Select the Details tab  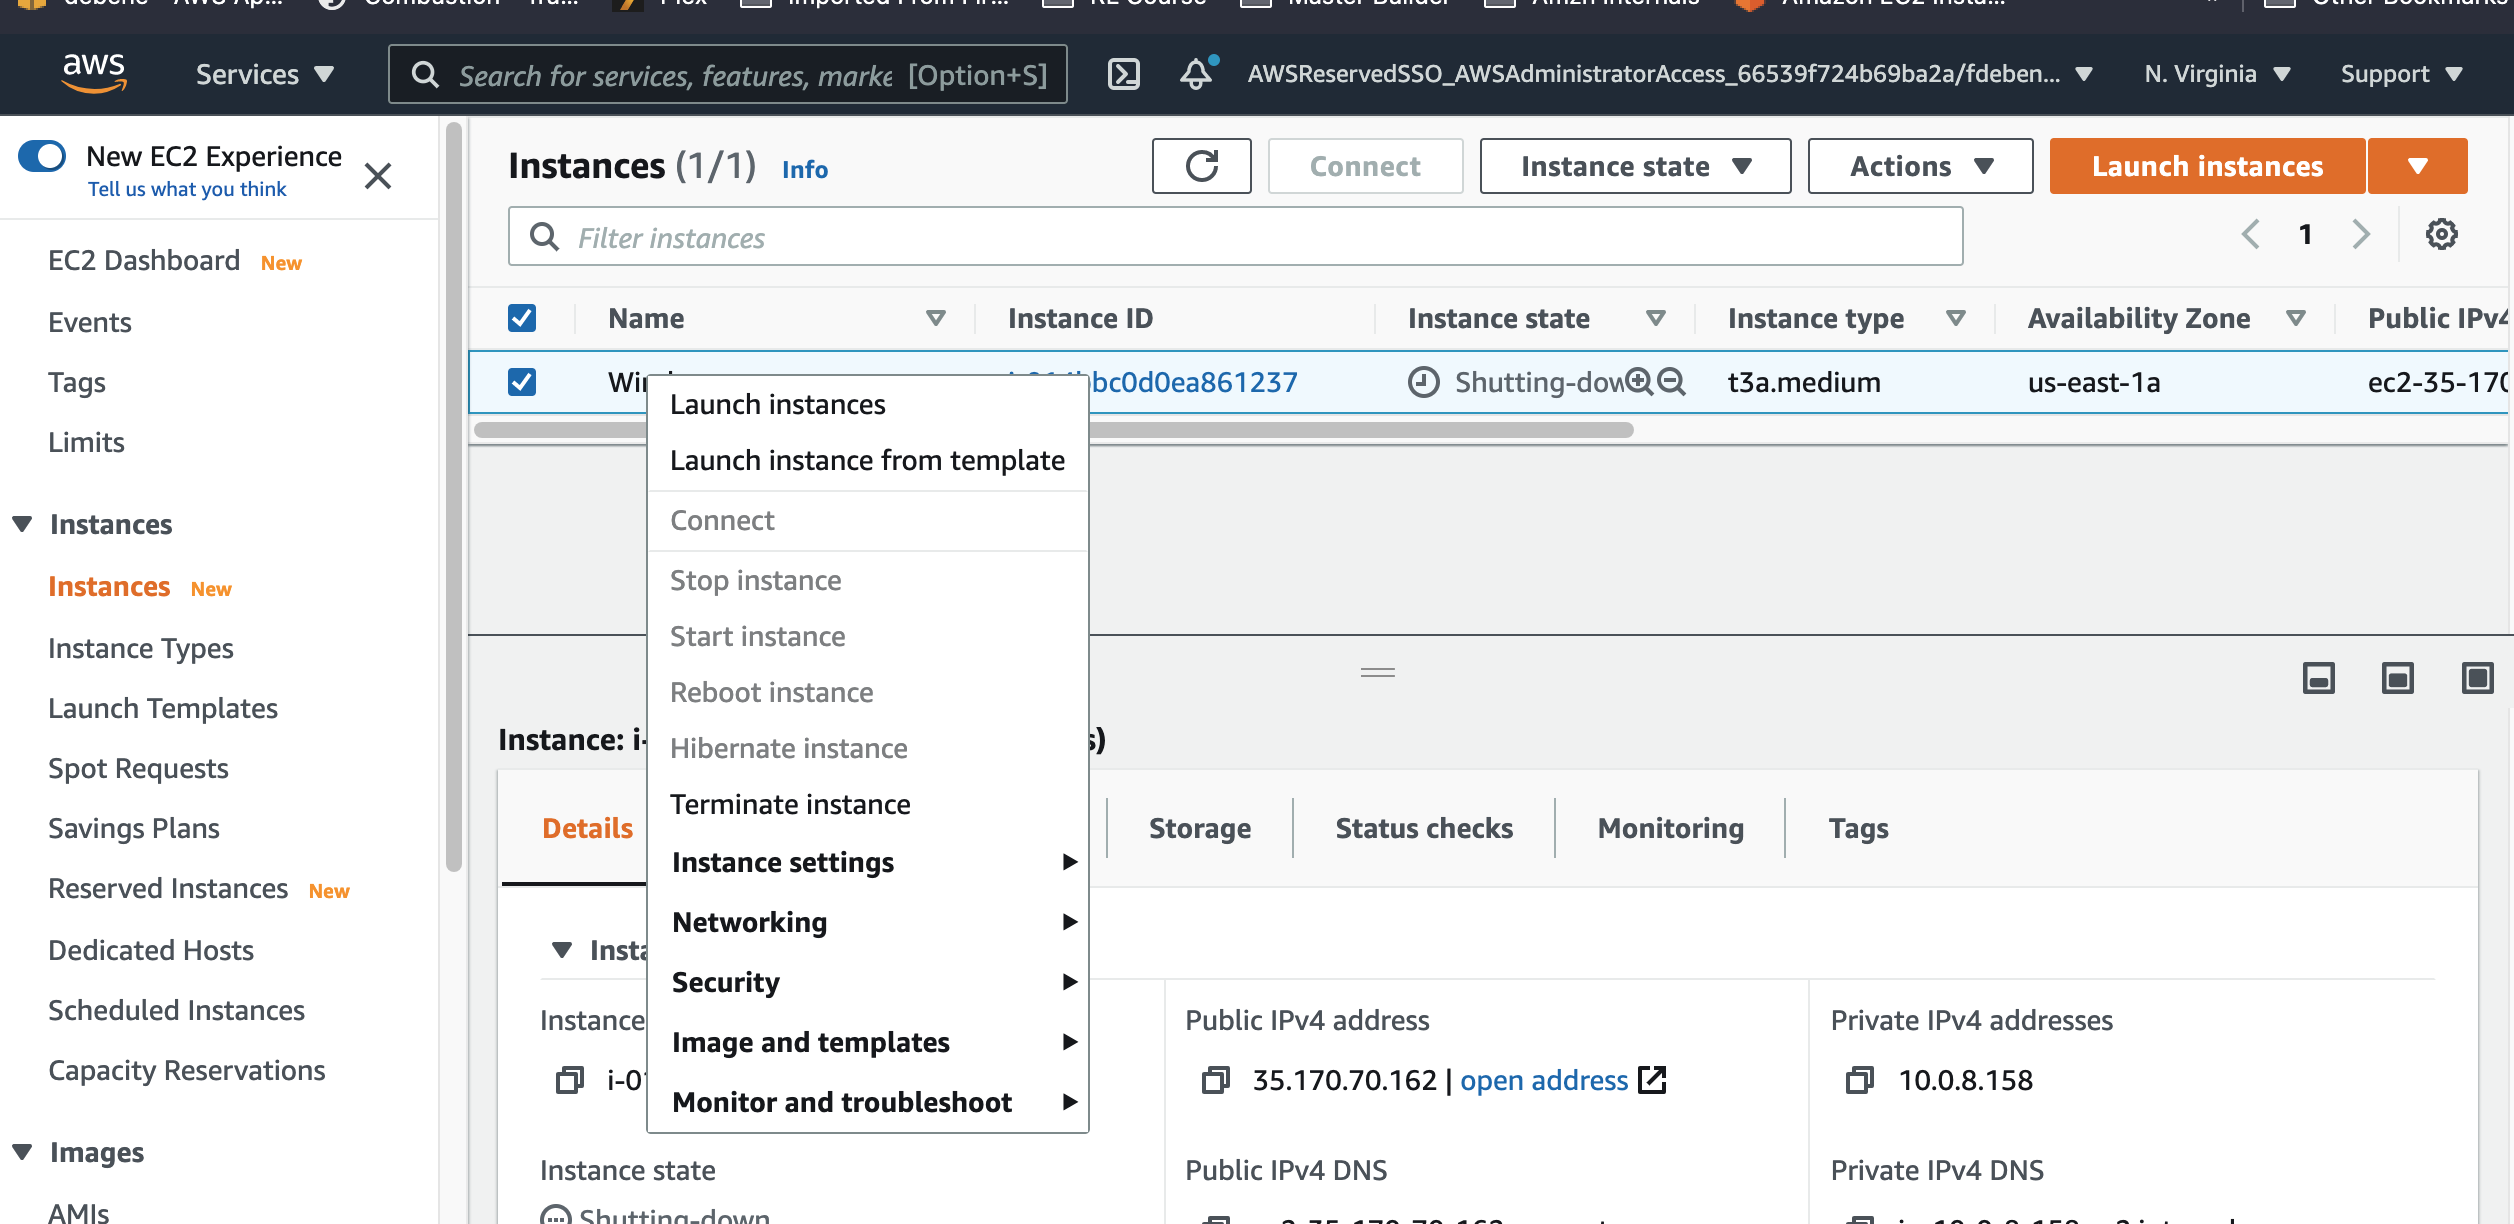[587, 828]
